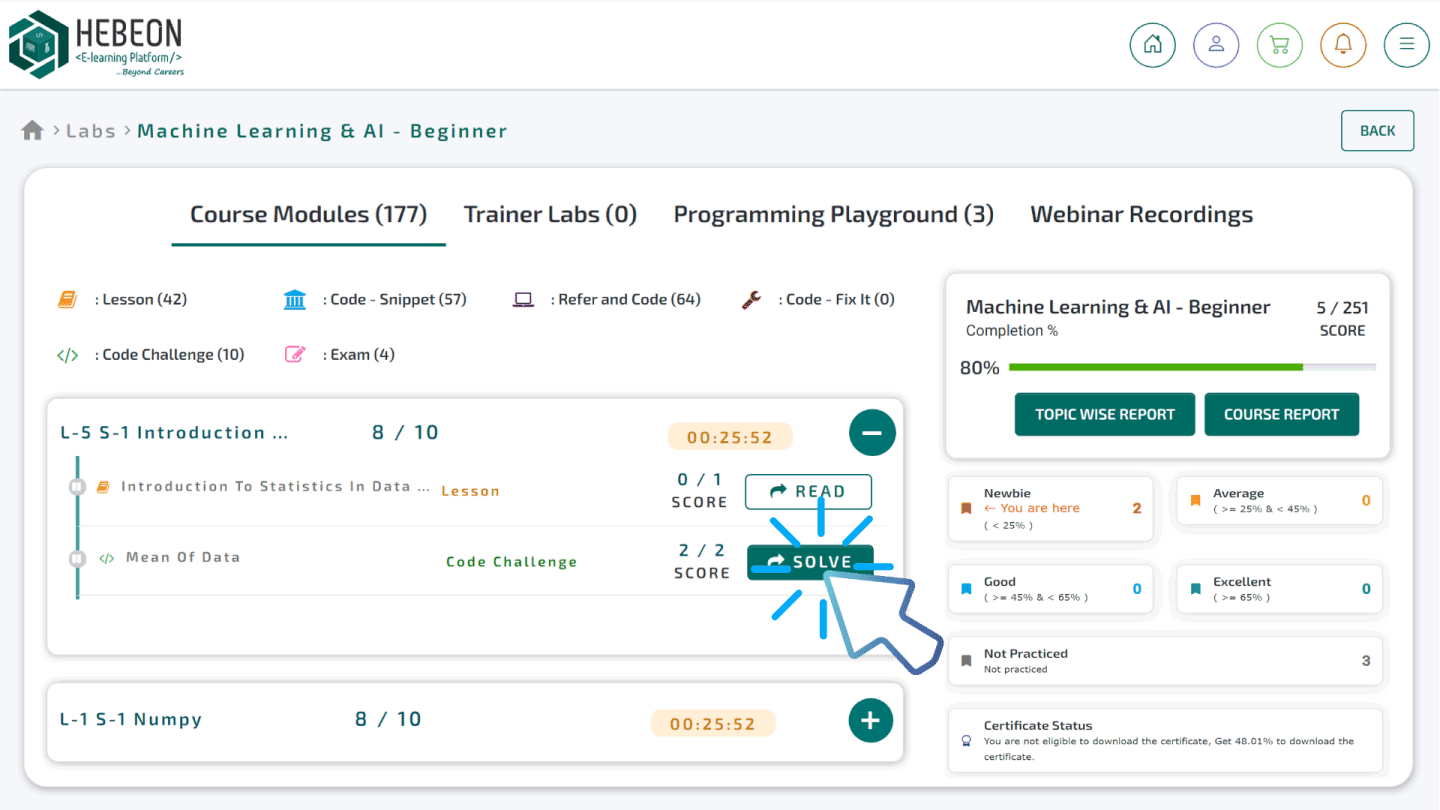
Task: Click the BACK button
Action: point(1377,131)
